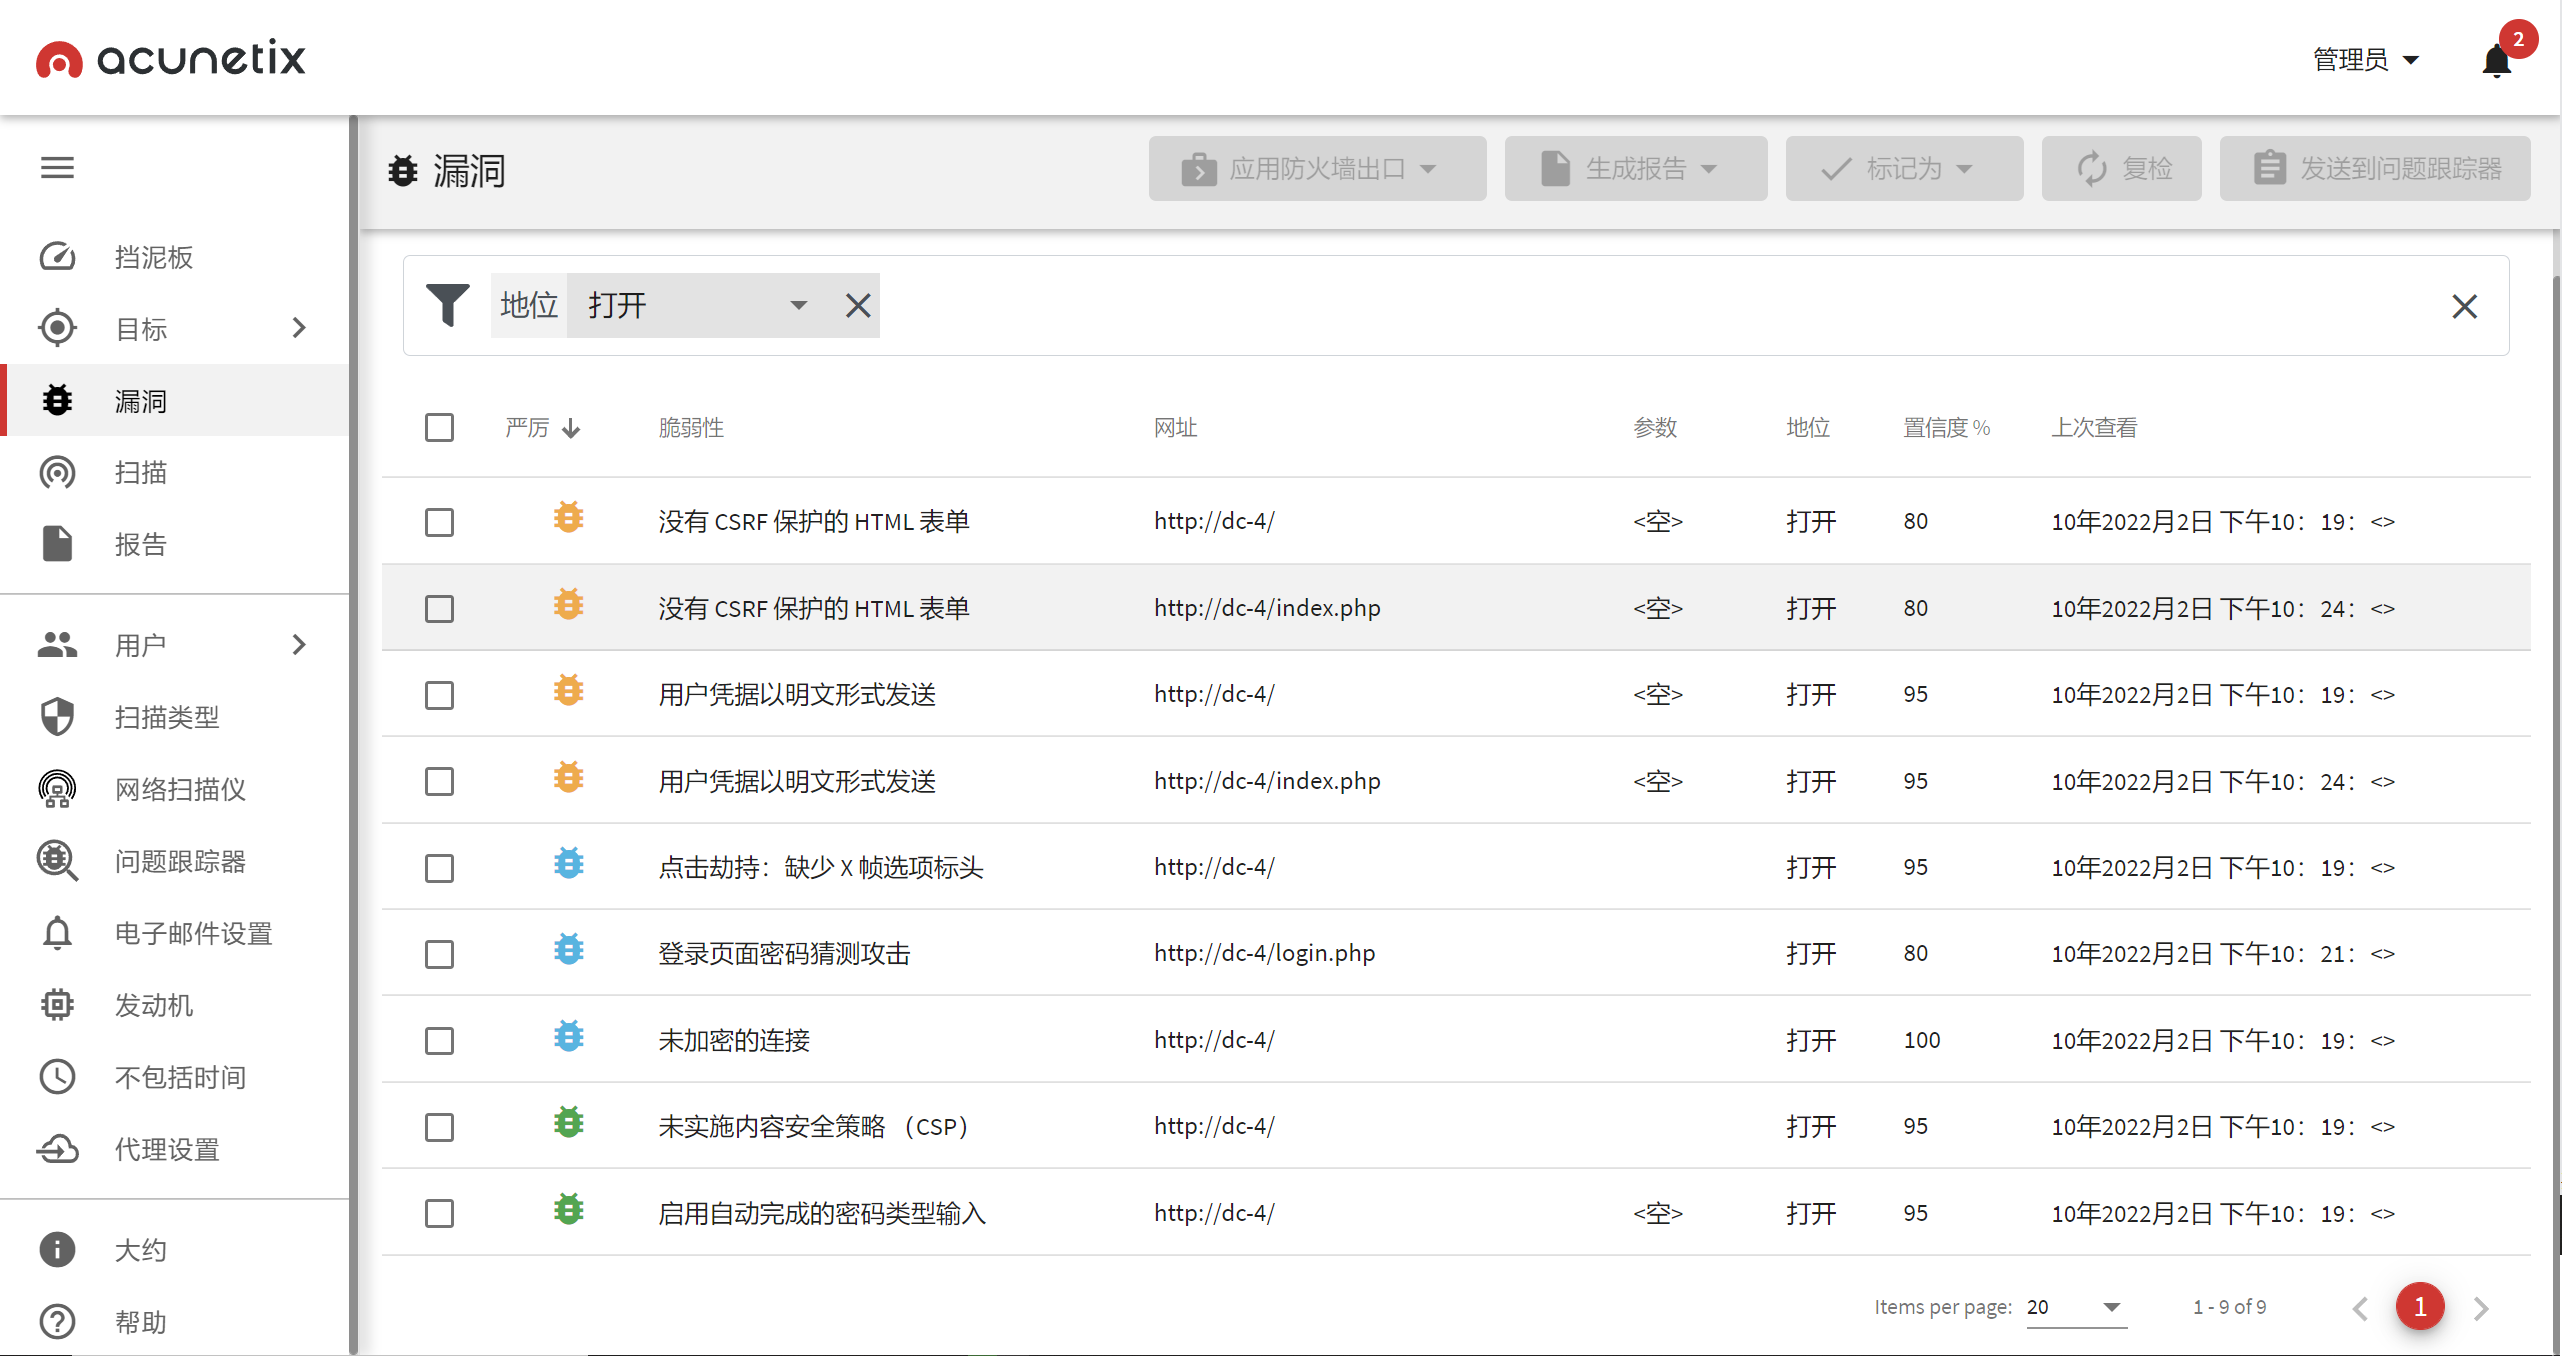Screen dimensions: 2562x1356
Task: Click the bug/漏洞 icon in sidebar
Action: [x=59, y=402]
